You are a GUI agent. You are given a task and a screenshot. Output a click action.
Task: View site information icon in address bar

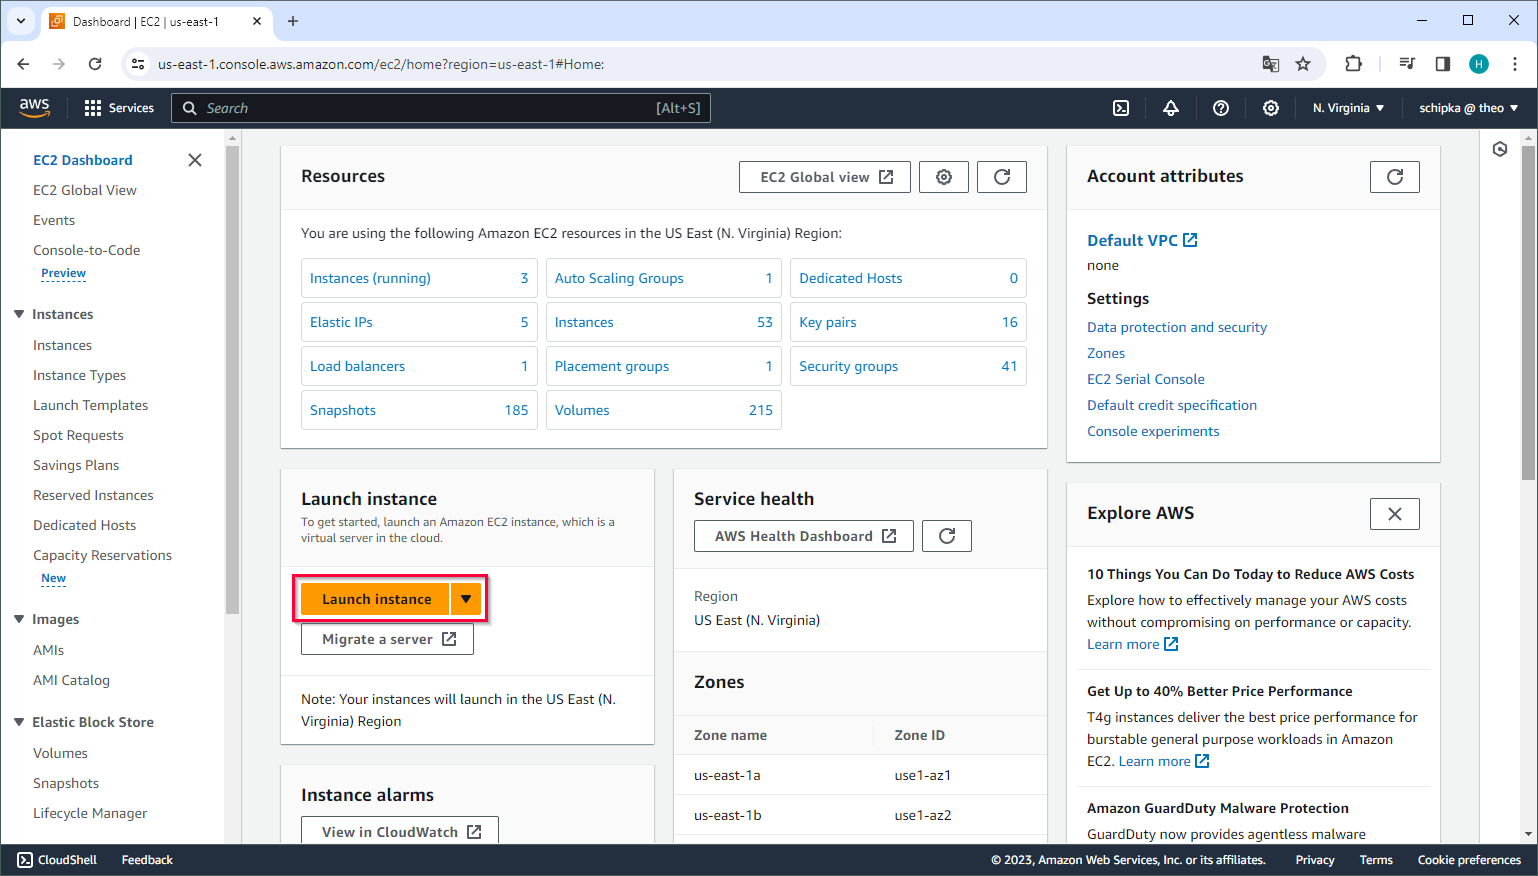click(x=138, y=64)
